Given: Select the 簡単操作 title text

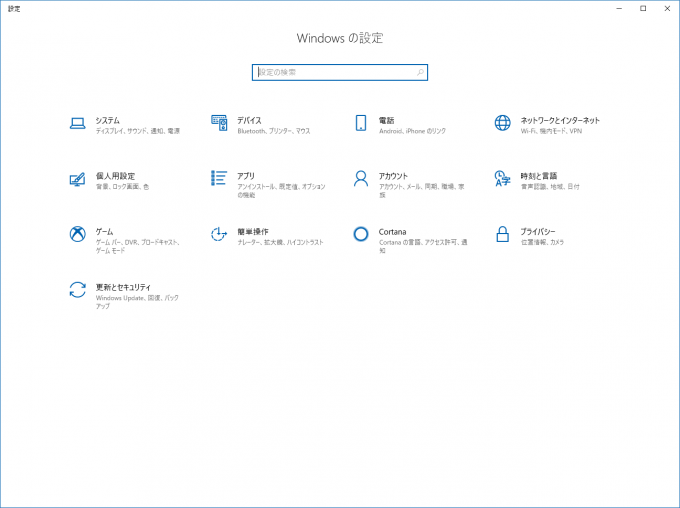Looking at the screenshot, I should point(253,232).
